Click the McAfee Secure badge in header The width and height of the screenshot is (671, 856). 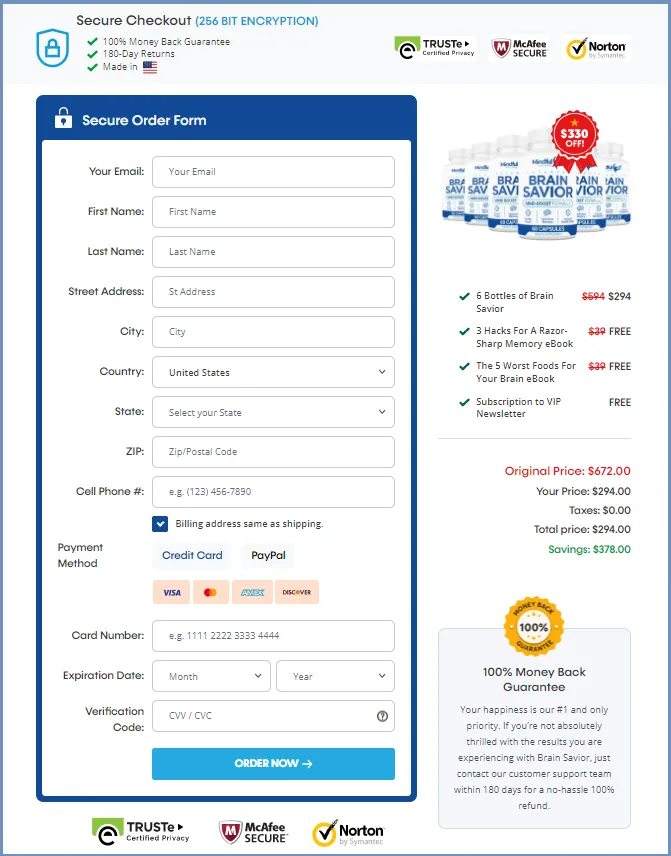coord(519,49)
